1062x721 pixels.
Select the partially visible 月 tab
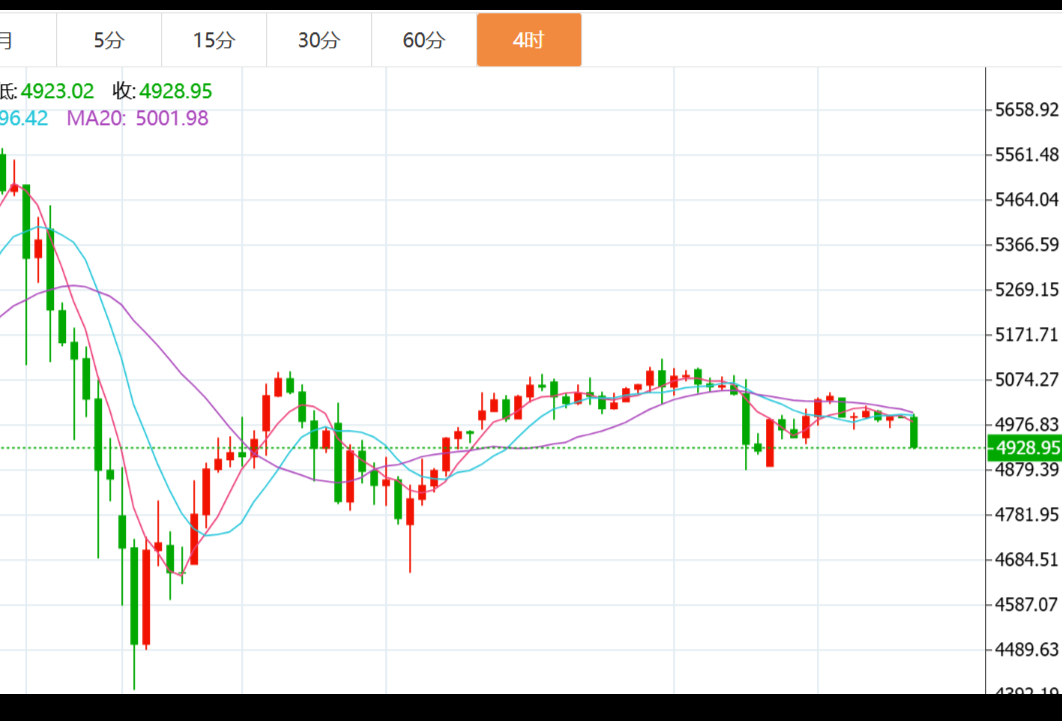click(x=8, y=40)
